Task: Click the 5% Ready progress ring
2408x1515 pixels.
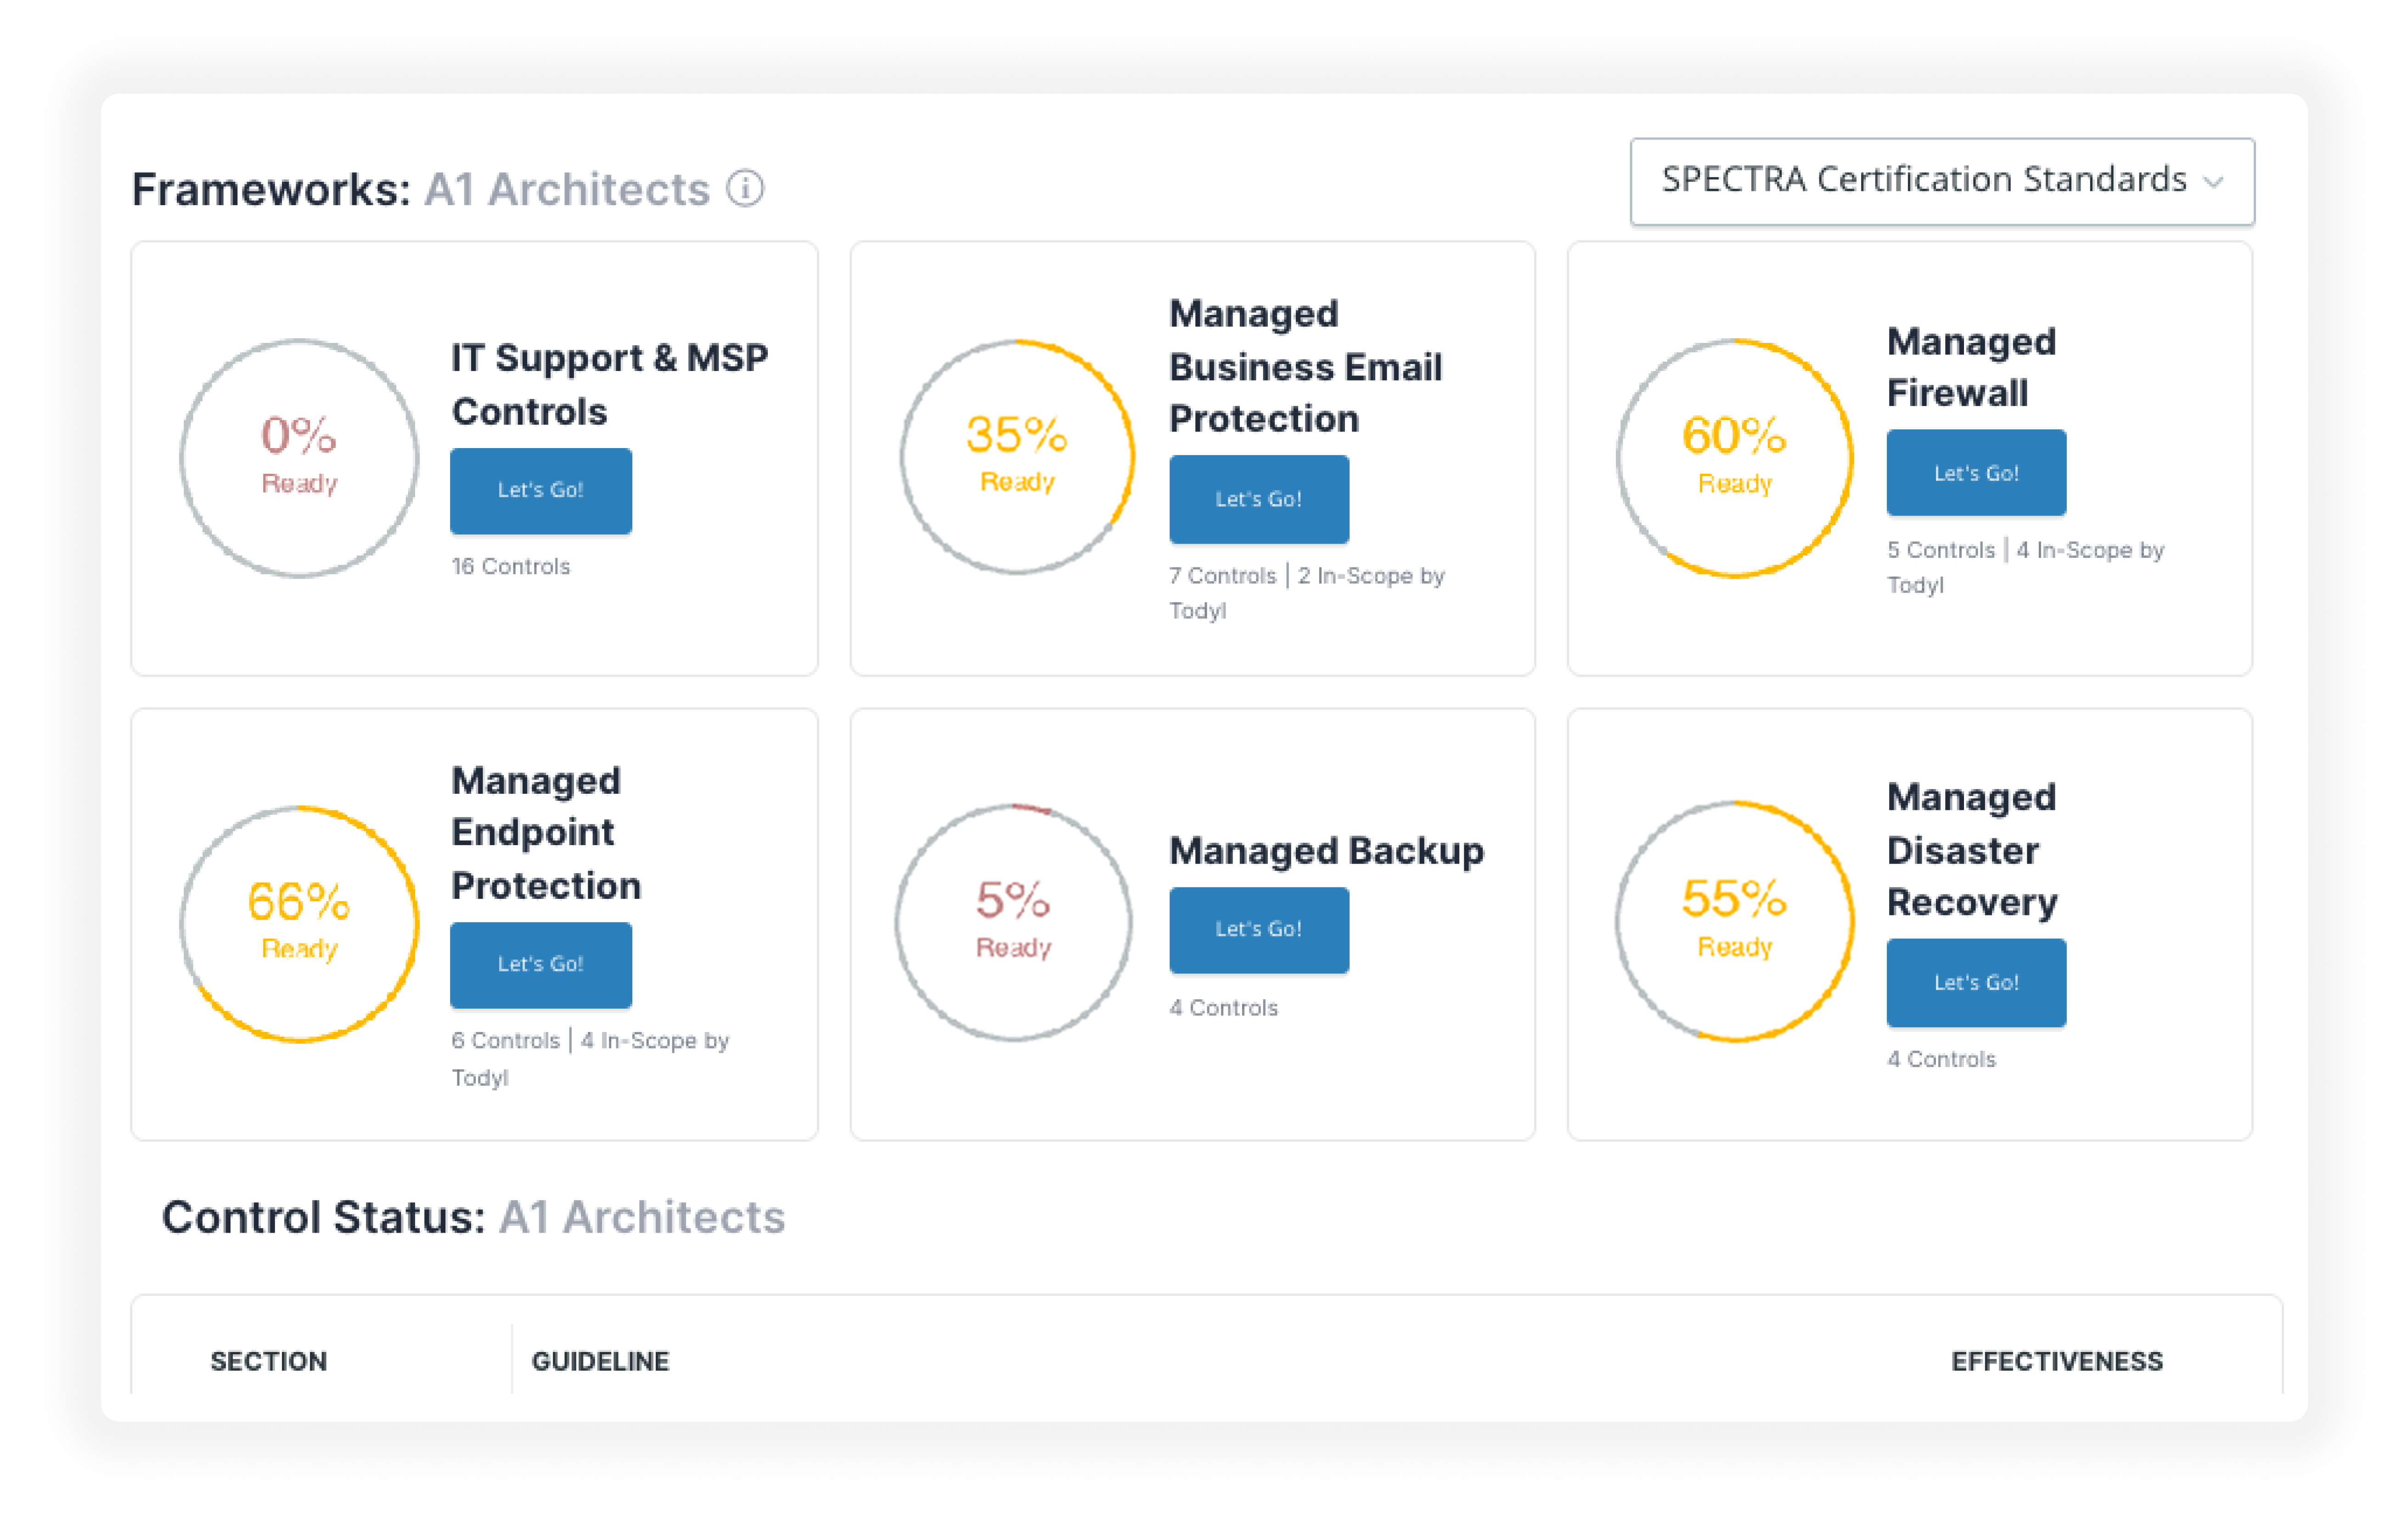Action: click(1014, 922)
